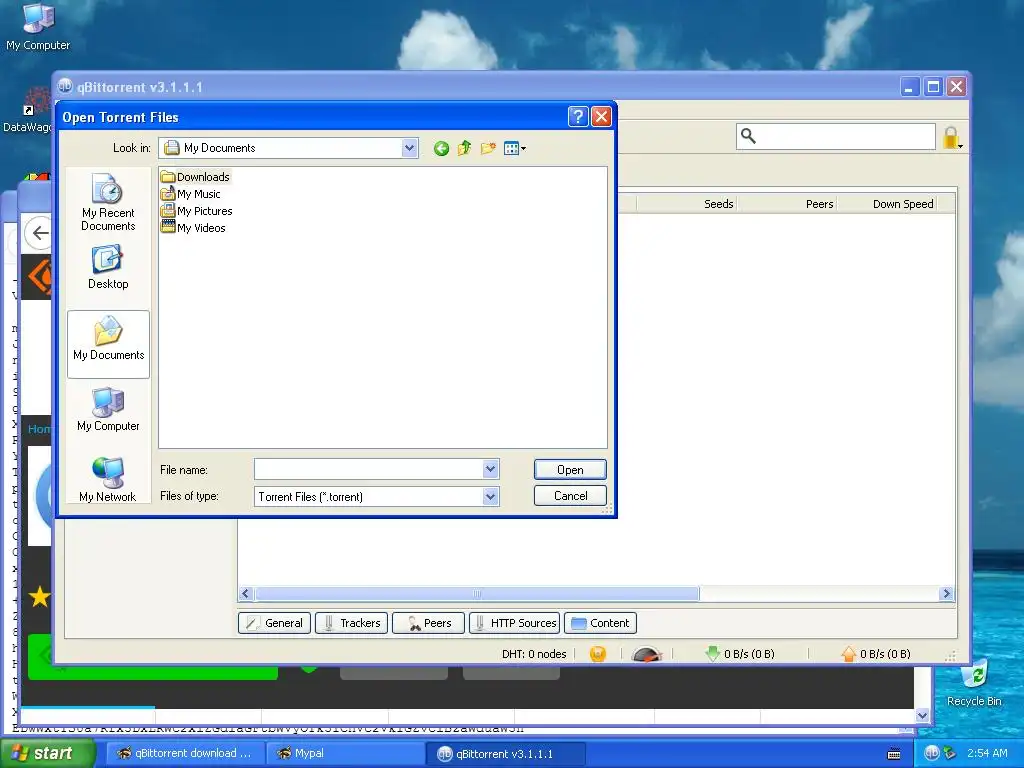The image size is (1024, 768).
Task: Click the green download speed icon
Action: tap(712, 654)
